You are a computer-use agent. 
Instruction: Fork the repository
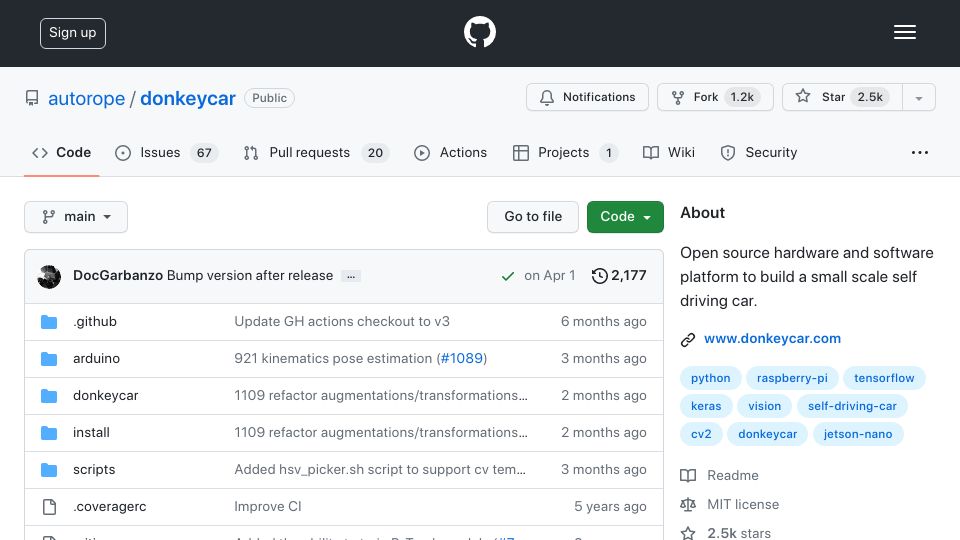[715, 97]
